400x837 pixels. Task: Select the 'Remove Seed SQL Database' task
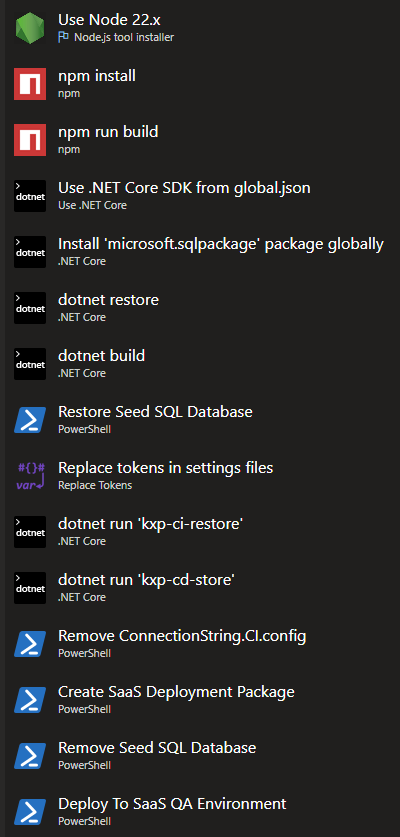(200, 756)
